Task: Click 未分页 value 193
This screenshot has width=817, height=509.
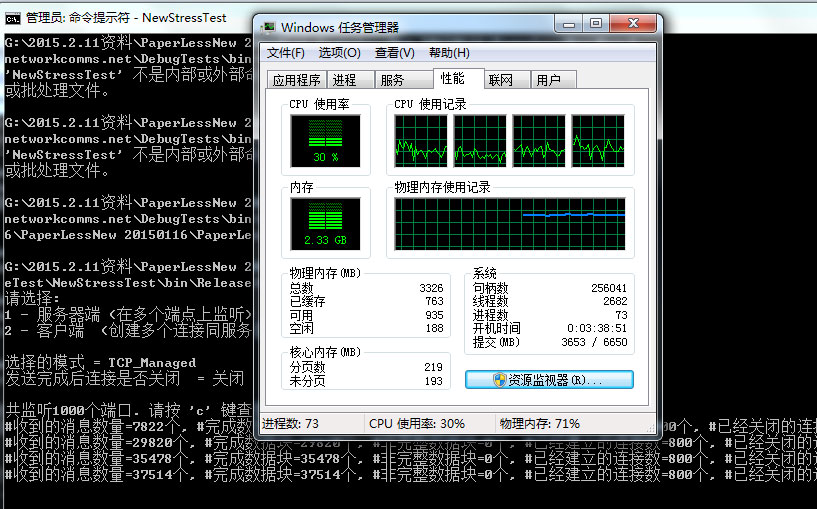Action: coord(434,381)
